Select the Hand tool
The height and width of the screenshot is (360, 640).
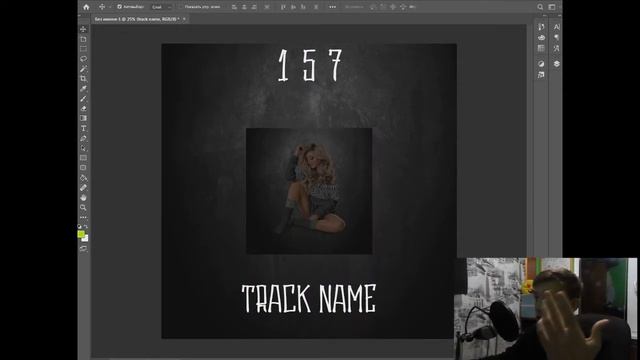point(83,198)
